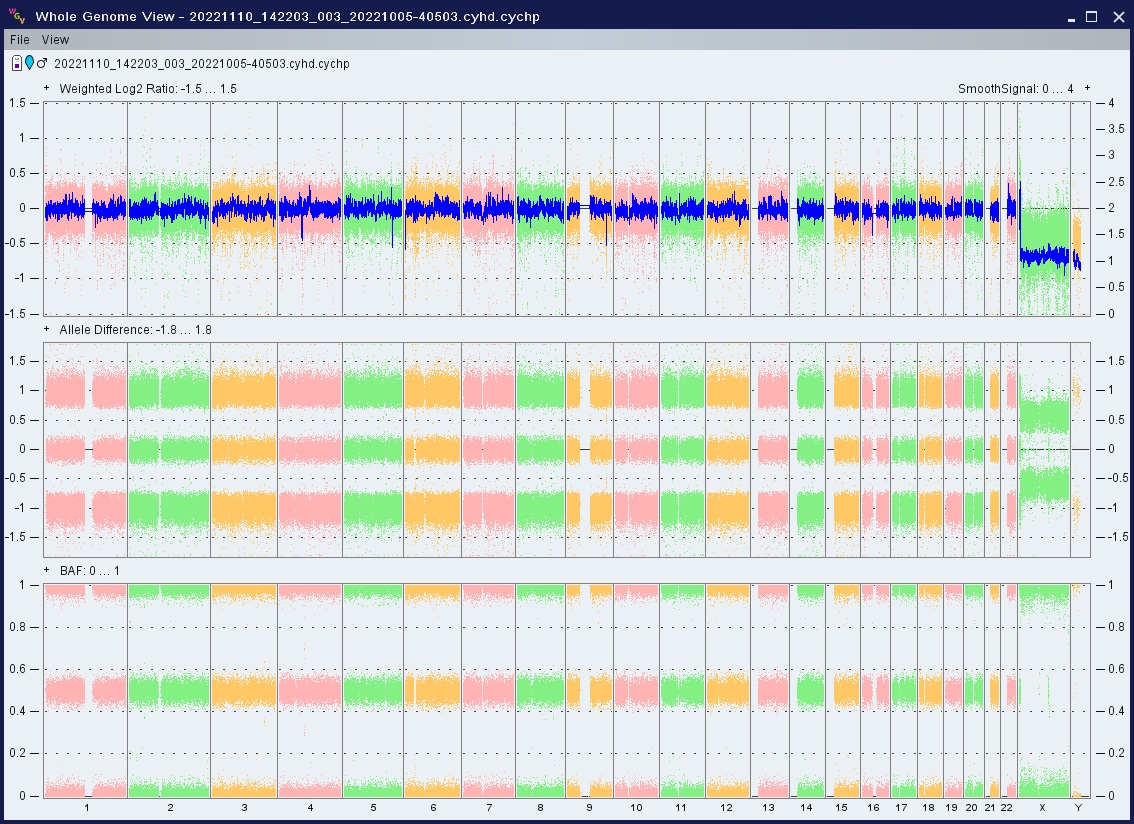Maximize the Whole Genome View window
The height and width of the screenshot is (824, 1134).
pos(1091,16)
